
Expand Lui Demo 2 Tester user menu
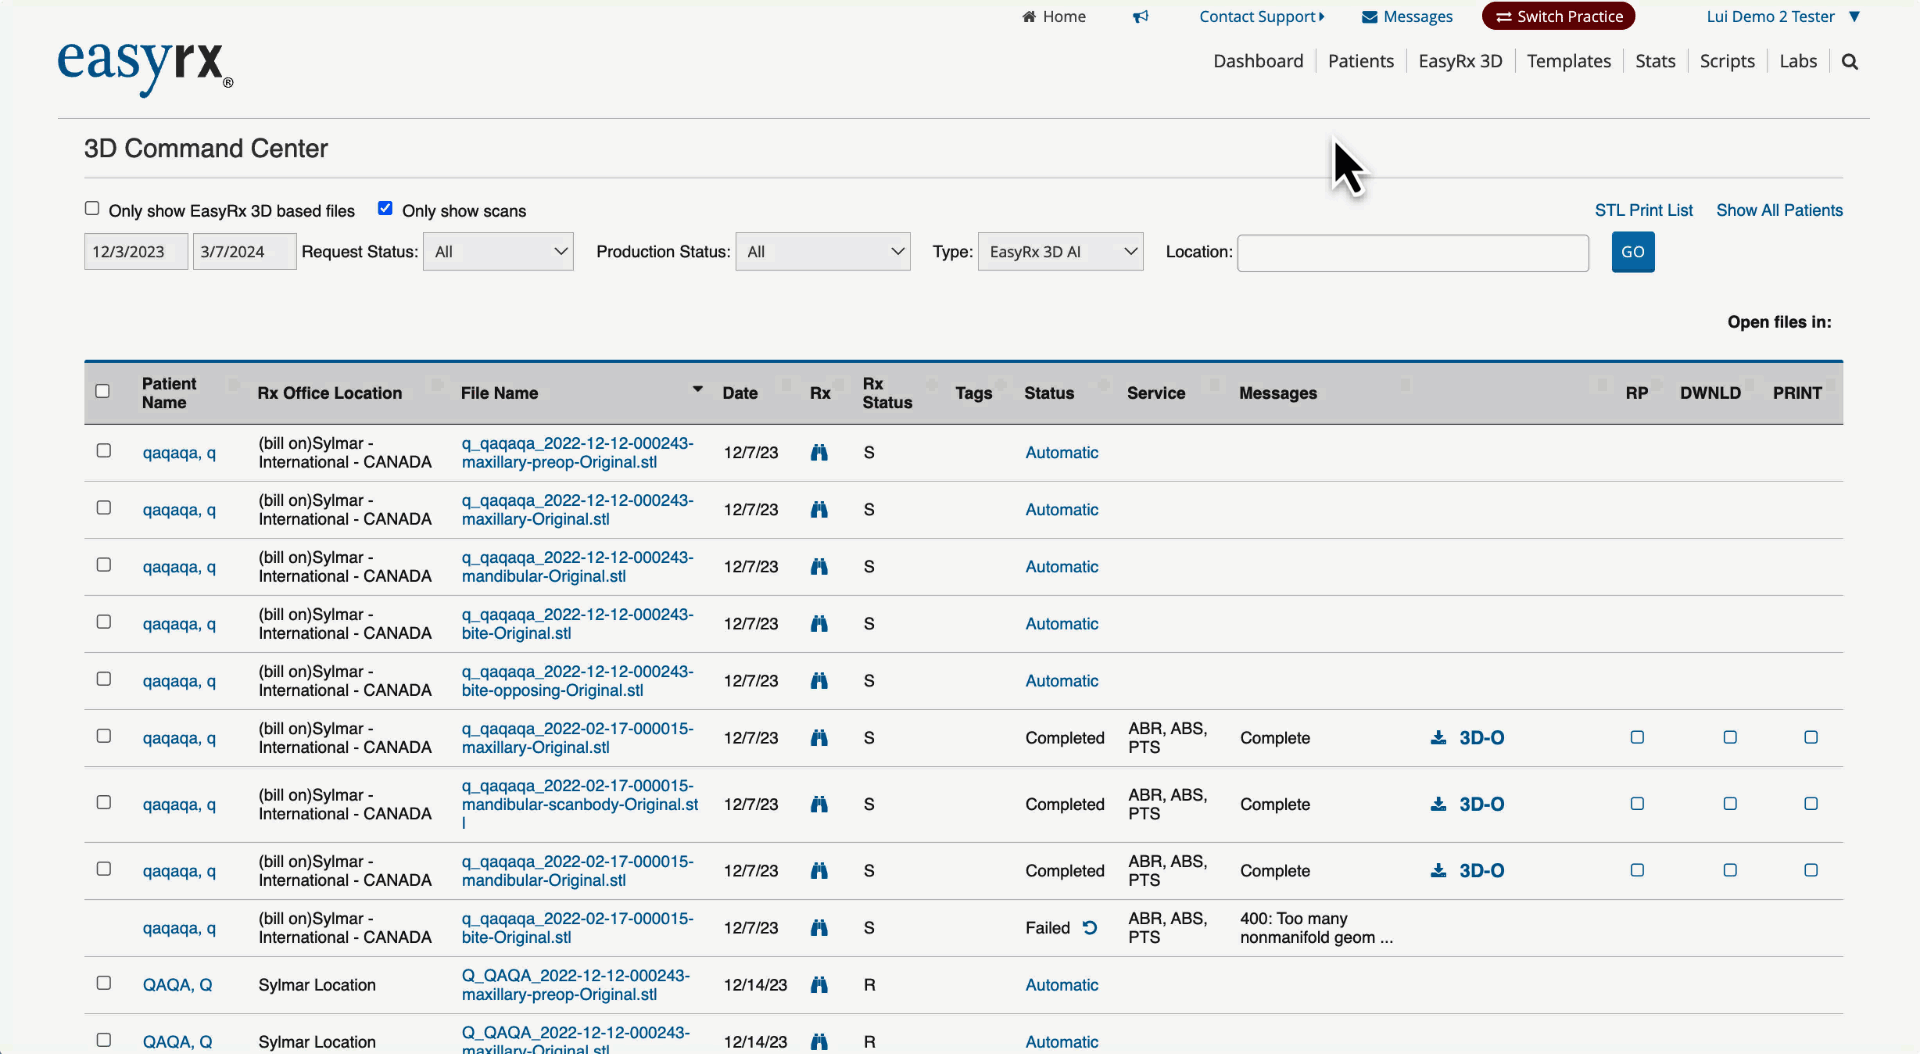pyautogui.click(x=1783, y=17)
